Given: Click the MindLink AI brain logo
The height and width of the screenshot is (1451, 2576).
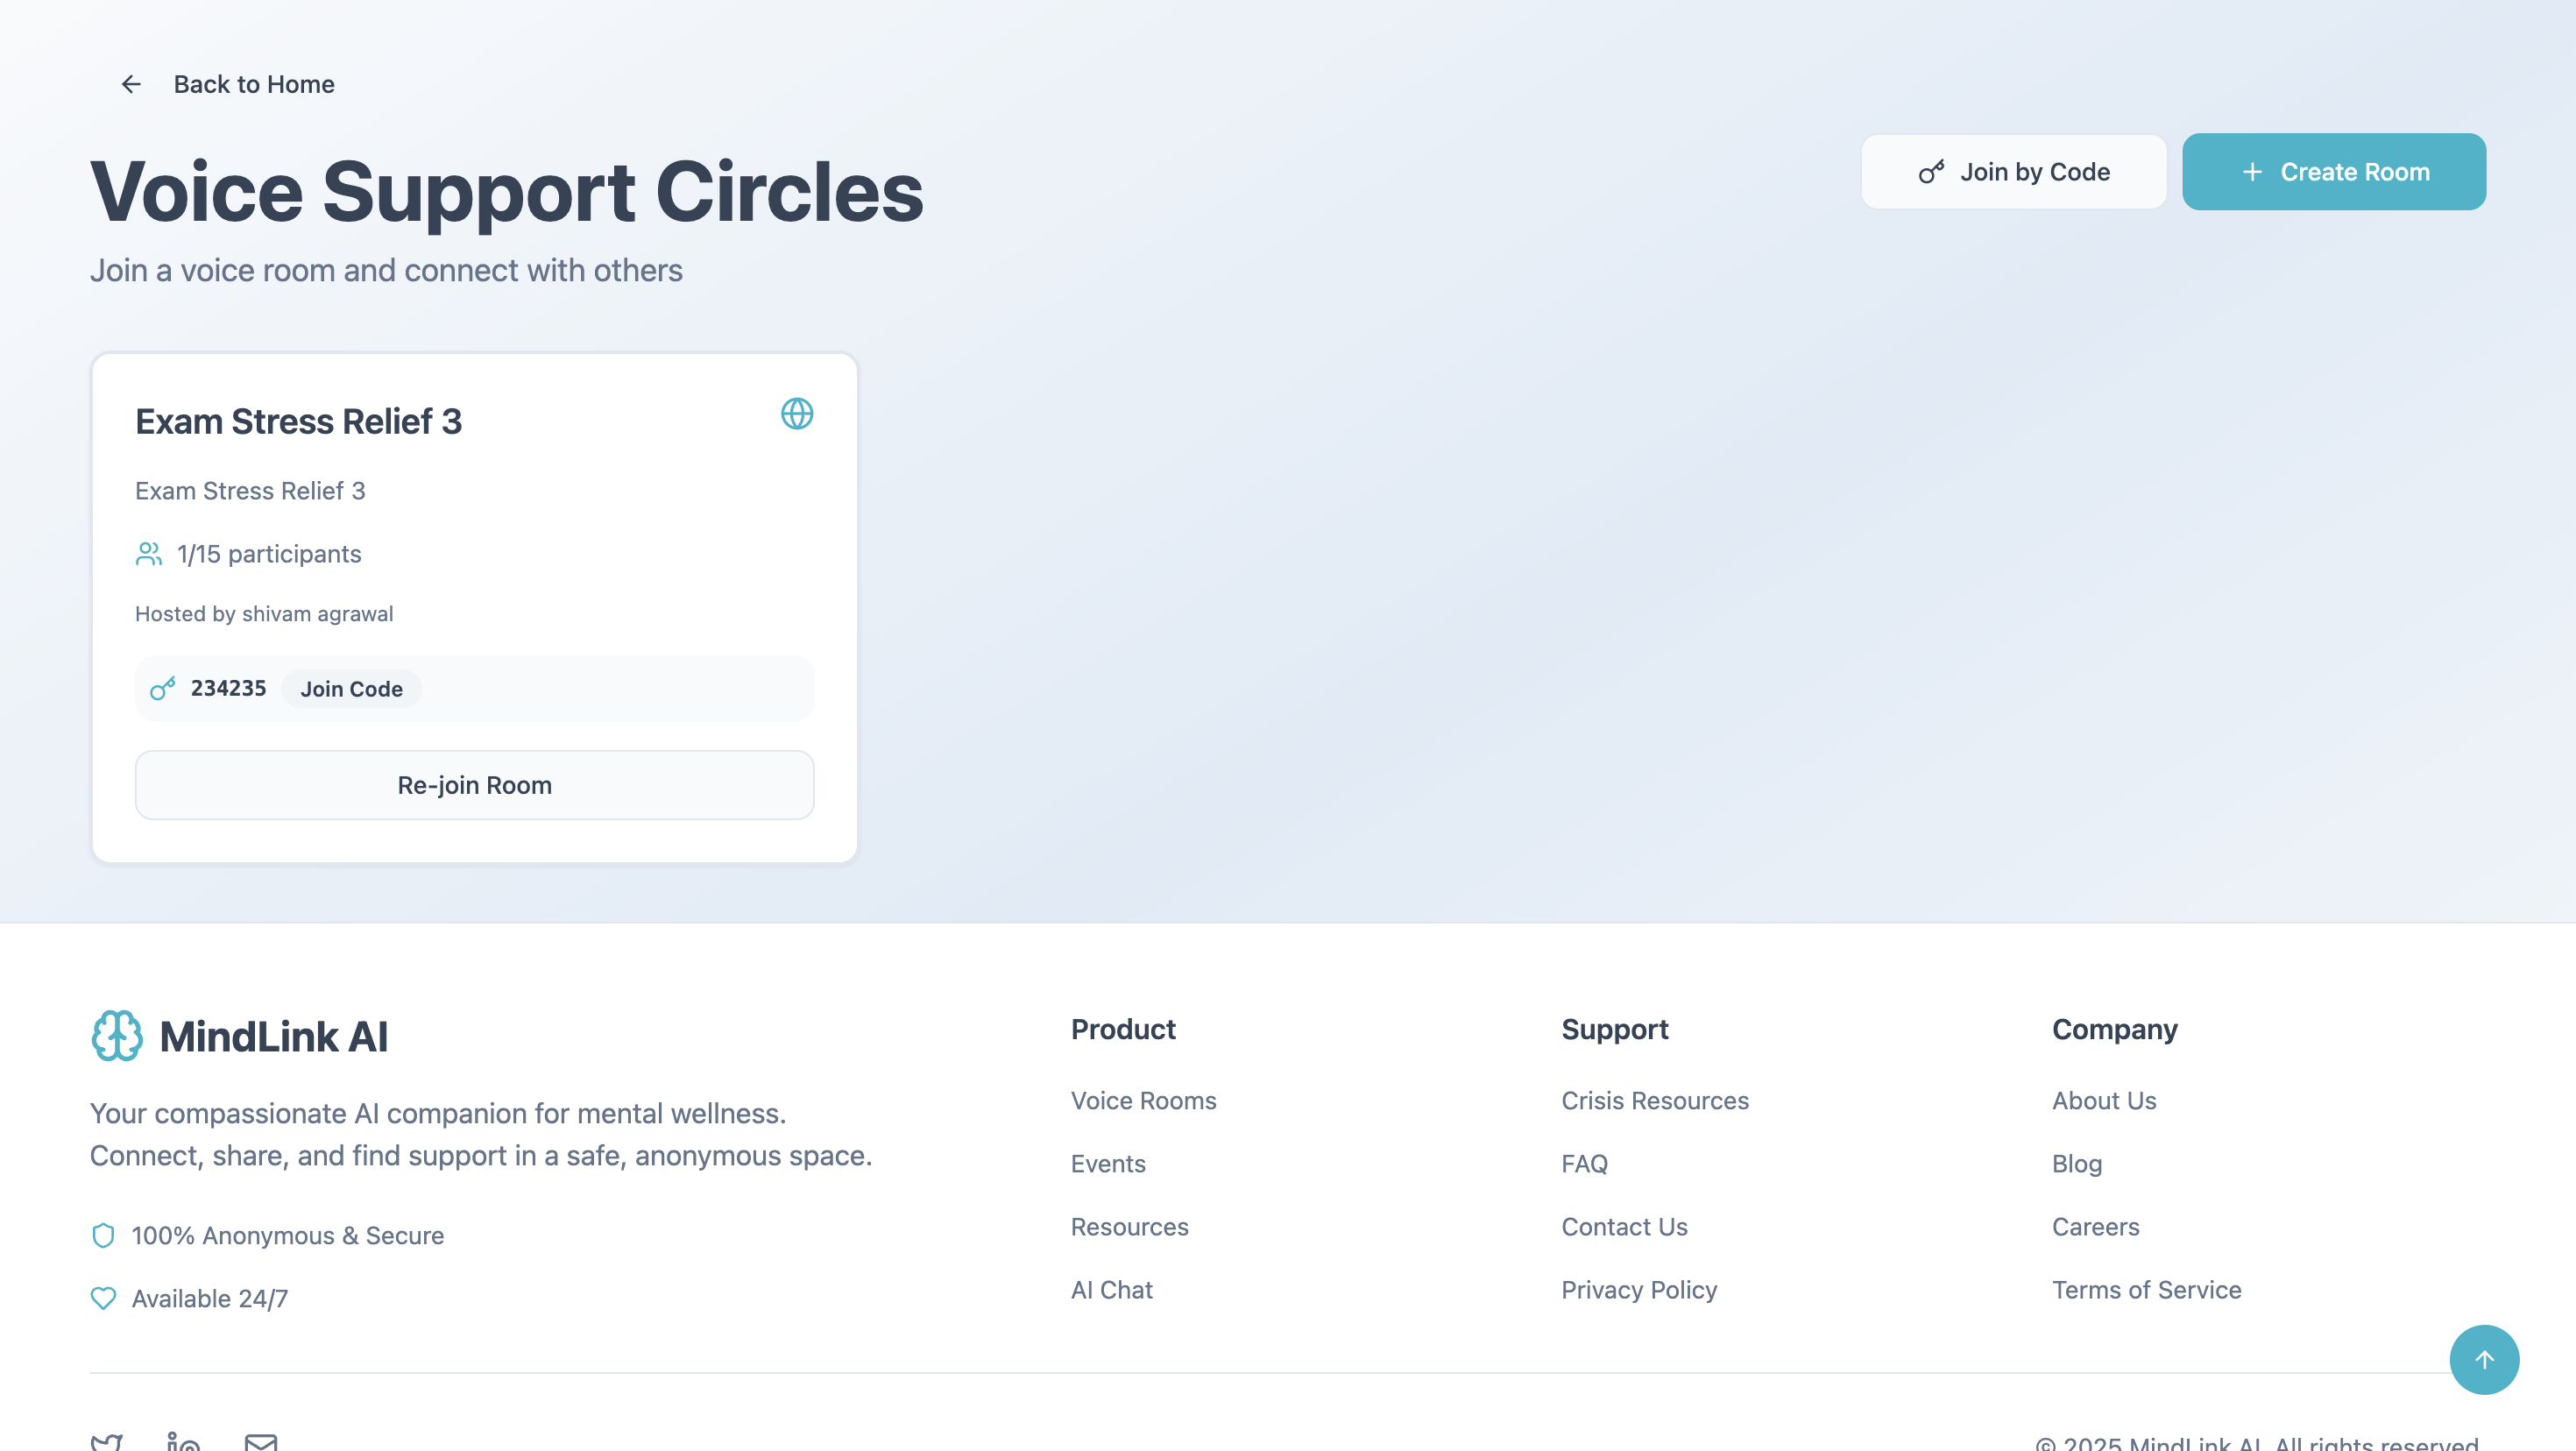Looking at the screenshot, I should pos(117,1035).
